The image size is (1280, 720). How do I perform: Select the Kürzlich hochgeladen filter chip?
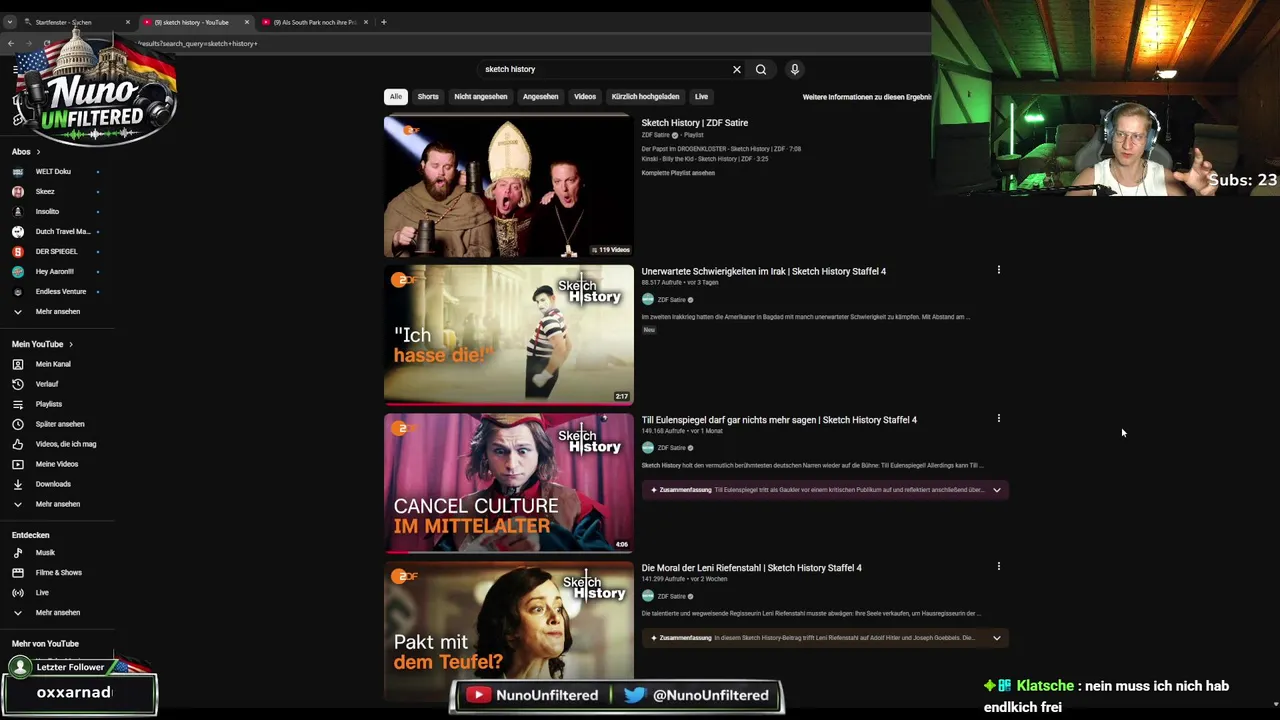(645, 97)
